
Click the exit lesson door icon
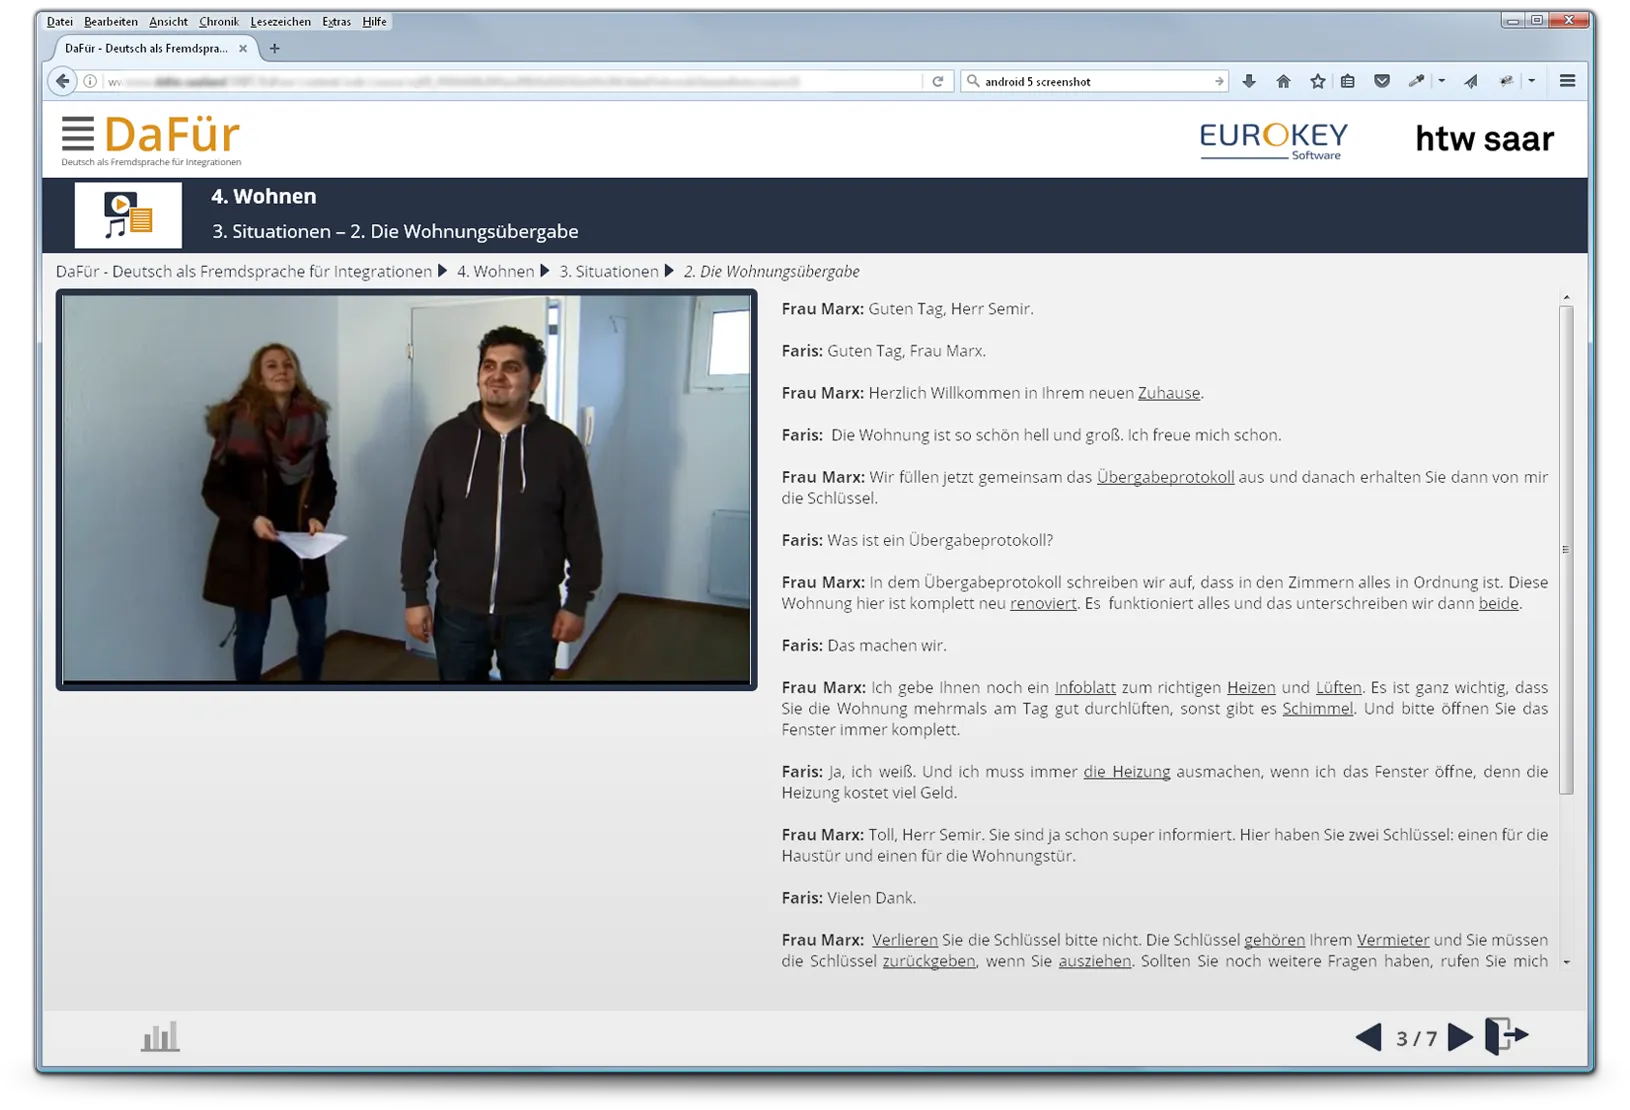point(1506,1036)
